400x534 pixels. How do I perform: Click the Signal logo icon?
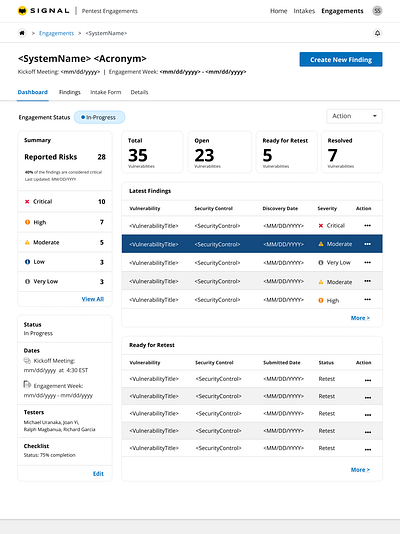click(22, 11)
